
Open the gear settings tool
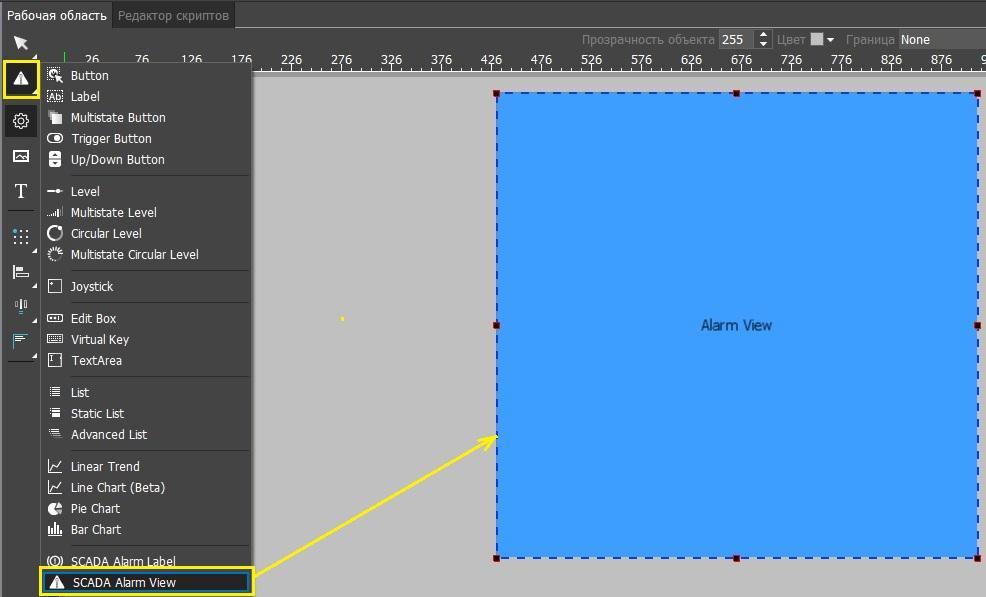click(x=21, y=121)
